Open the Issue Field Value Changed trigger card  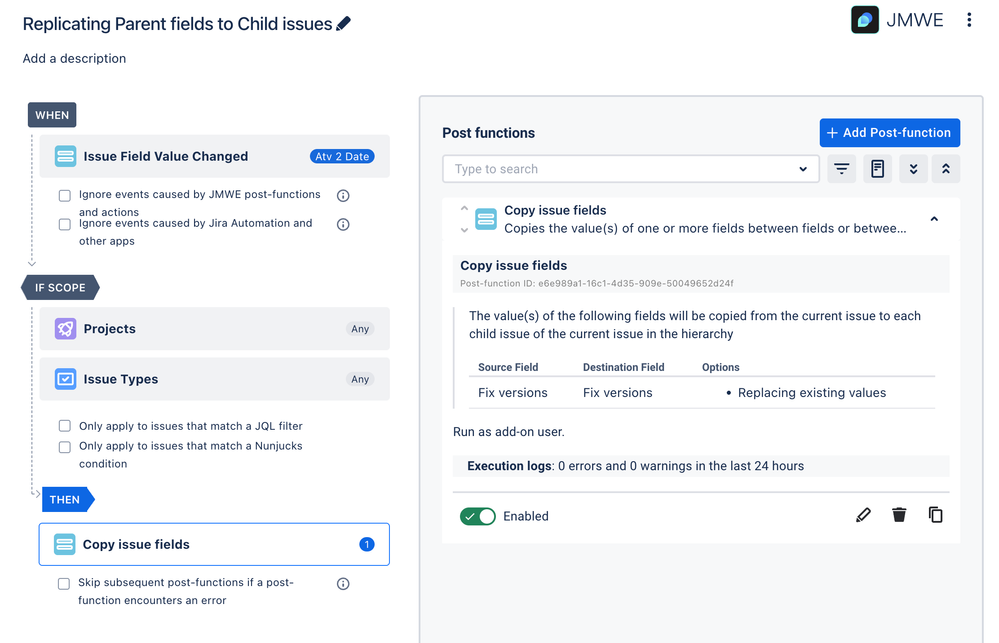point(215,156)
